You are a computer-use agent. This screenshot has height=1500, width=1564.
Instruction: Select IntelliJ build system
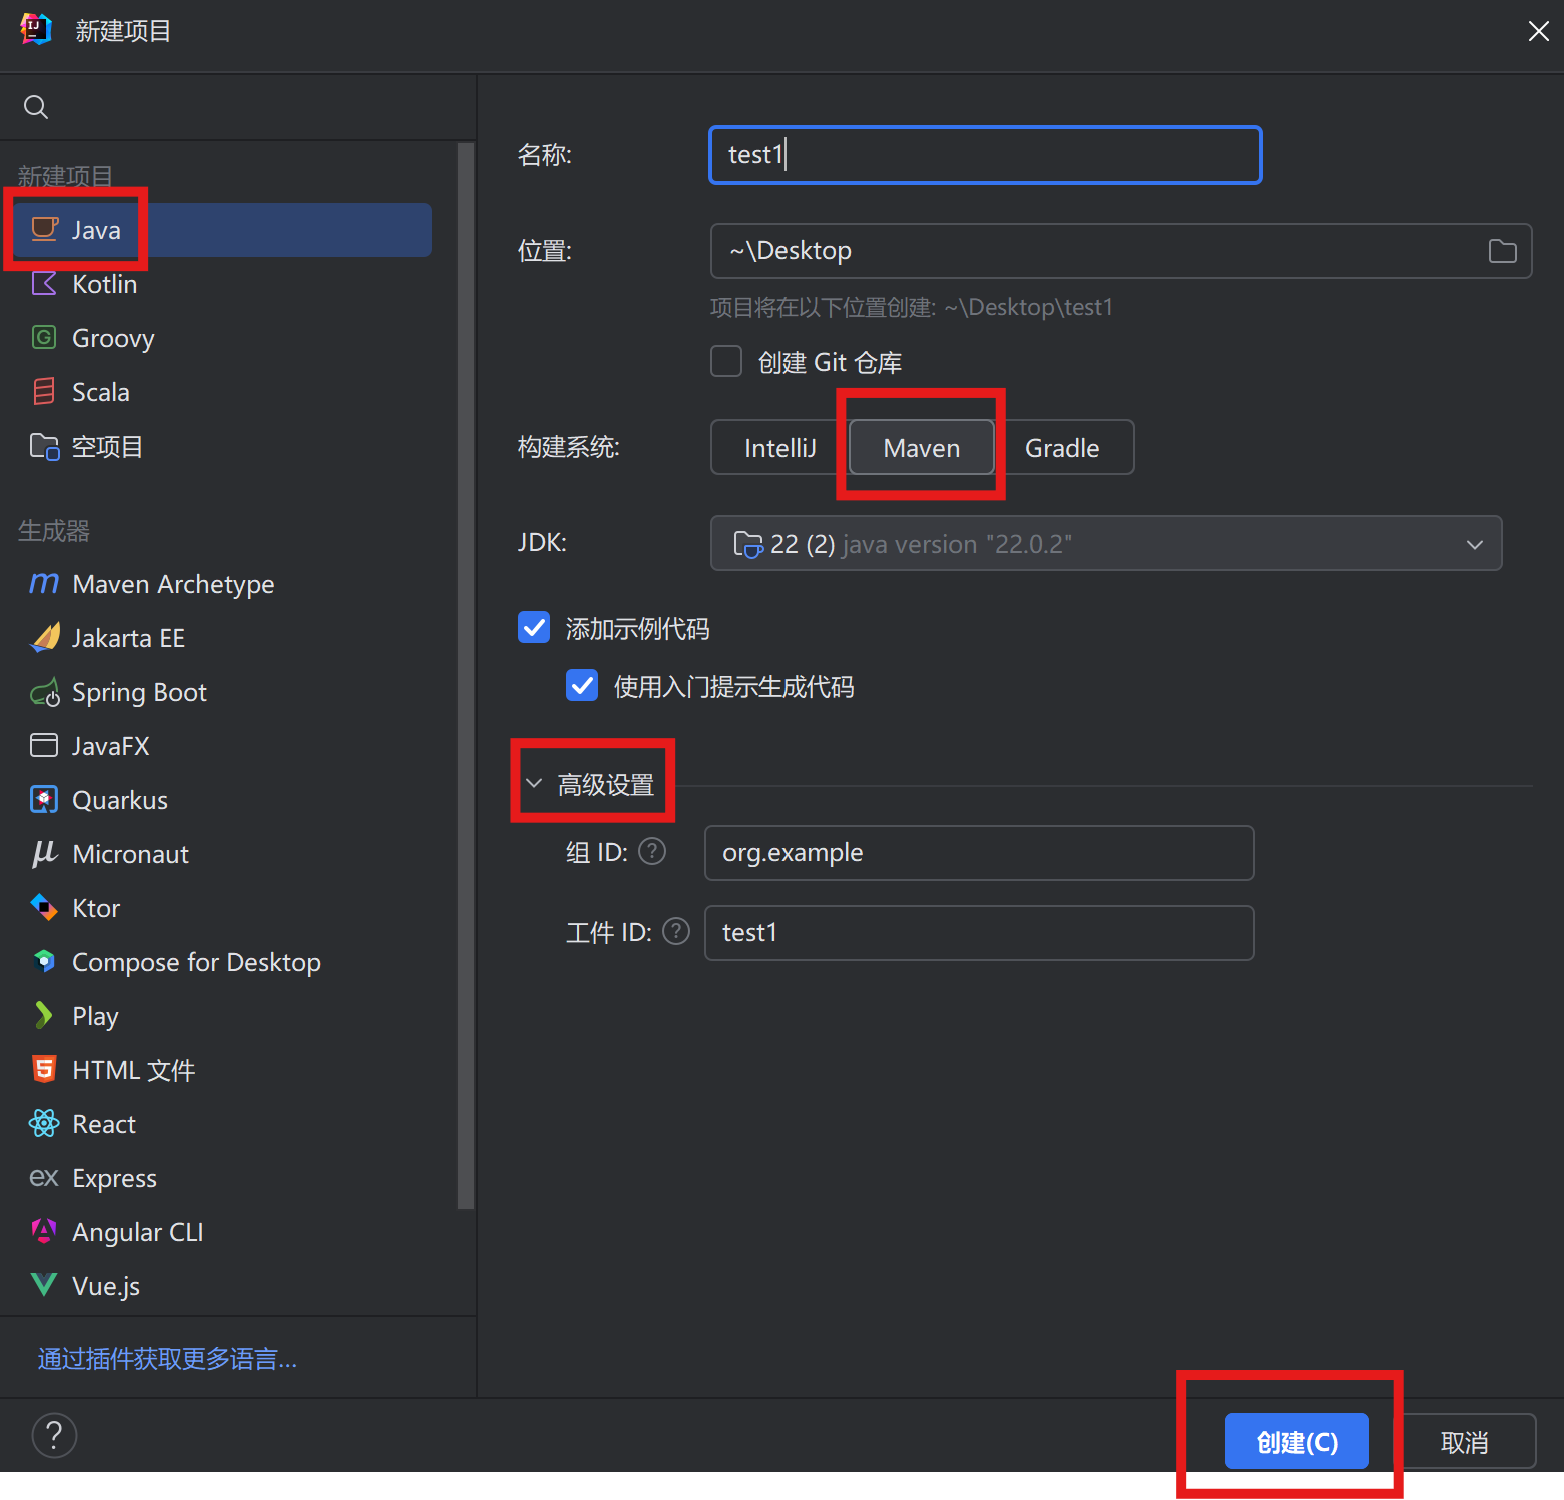[x=780, y=447]
